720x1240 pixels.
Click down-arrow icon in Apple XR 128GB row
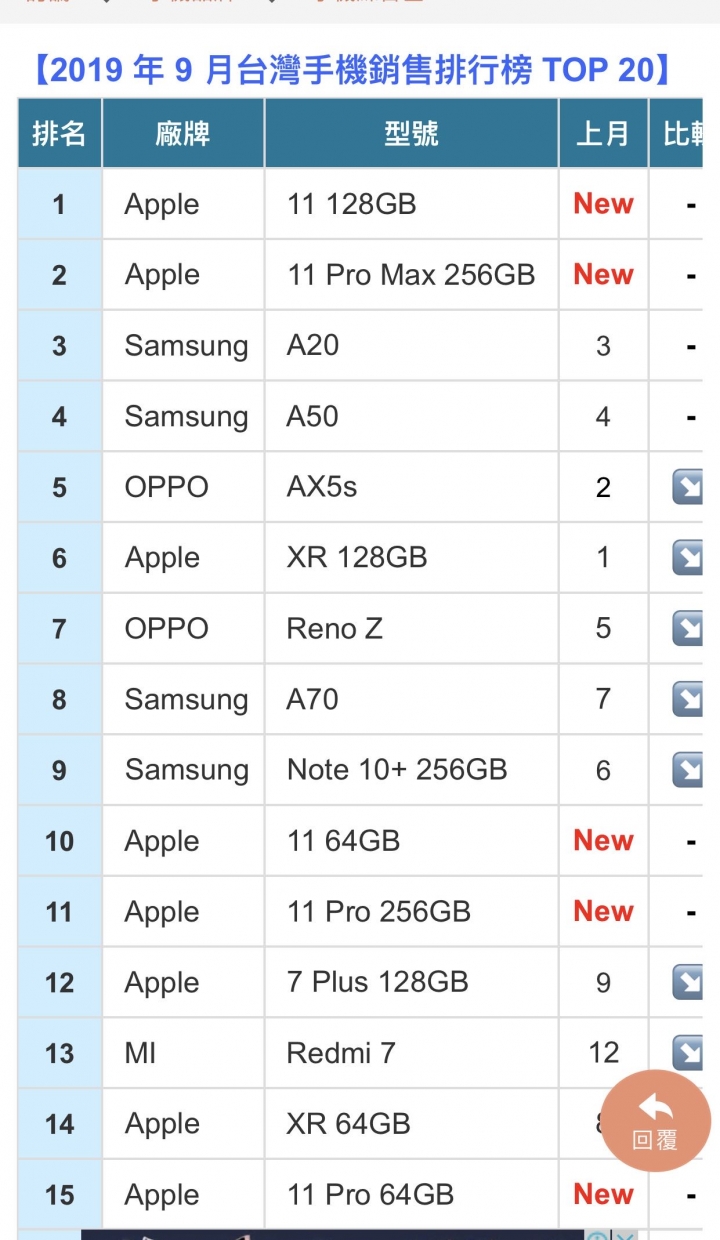click(x=688, y=558)
